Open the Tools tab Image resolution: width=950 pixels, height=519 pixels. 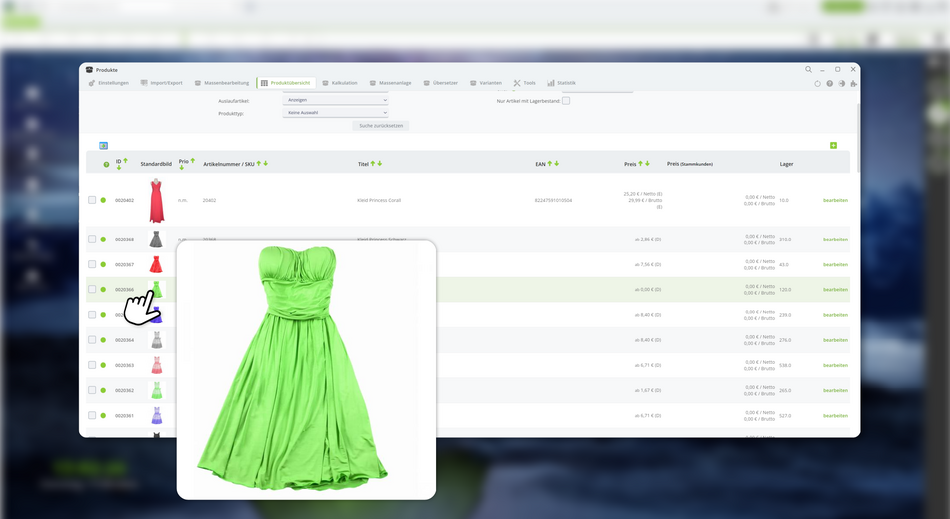point(525,83)
